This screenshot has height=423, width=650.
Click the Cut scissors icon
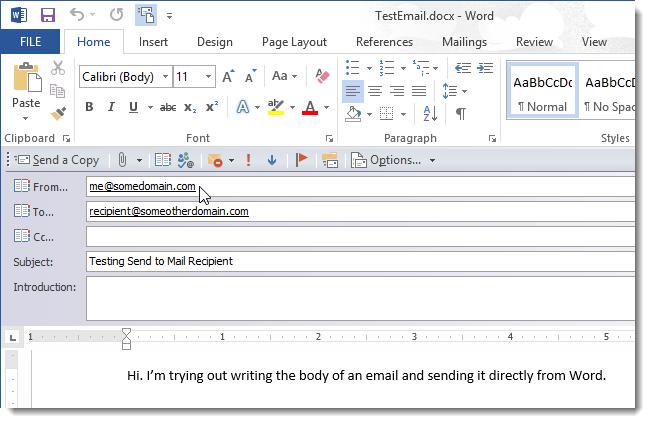tap(58, 68)
